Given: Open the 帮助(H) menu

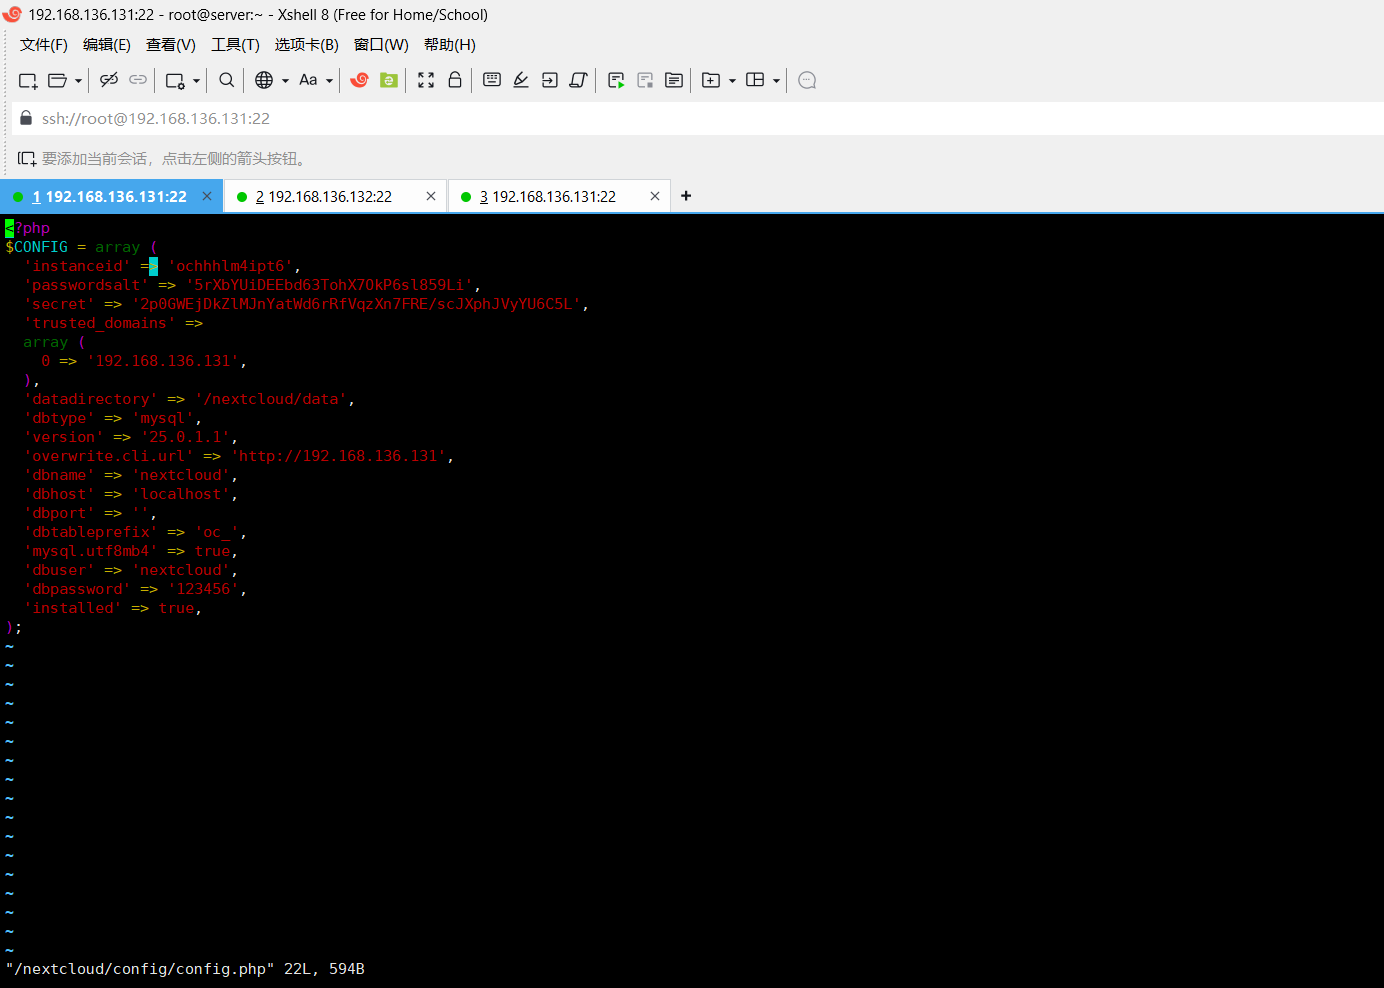Looking at the screenshot, I should tap(450, 45).
